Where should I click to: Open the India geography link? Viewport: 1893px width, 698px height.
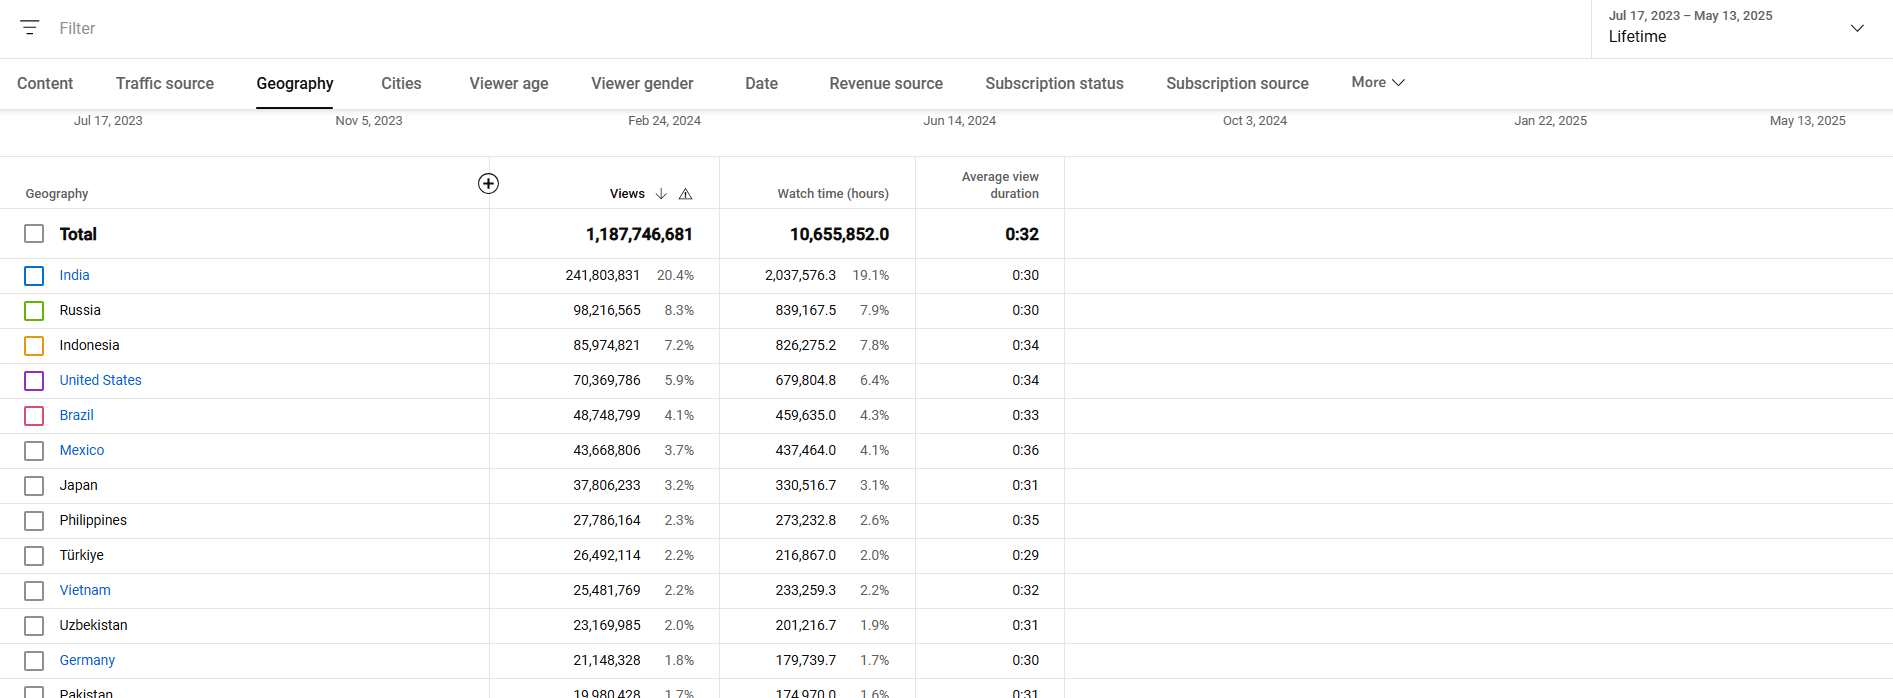[74, 275]
